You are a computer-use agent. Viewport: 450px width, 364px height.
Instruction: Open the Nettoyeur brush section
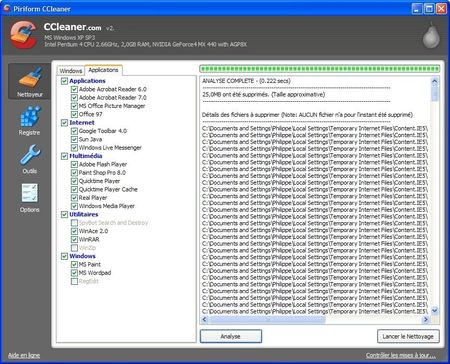pos(30,82)
